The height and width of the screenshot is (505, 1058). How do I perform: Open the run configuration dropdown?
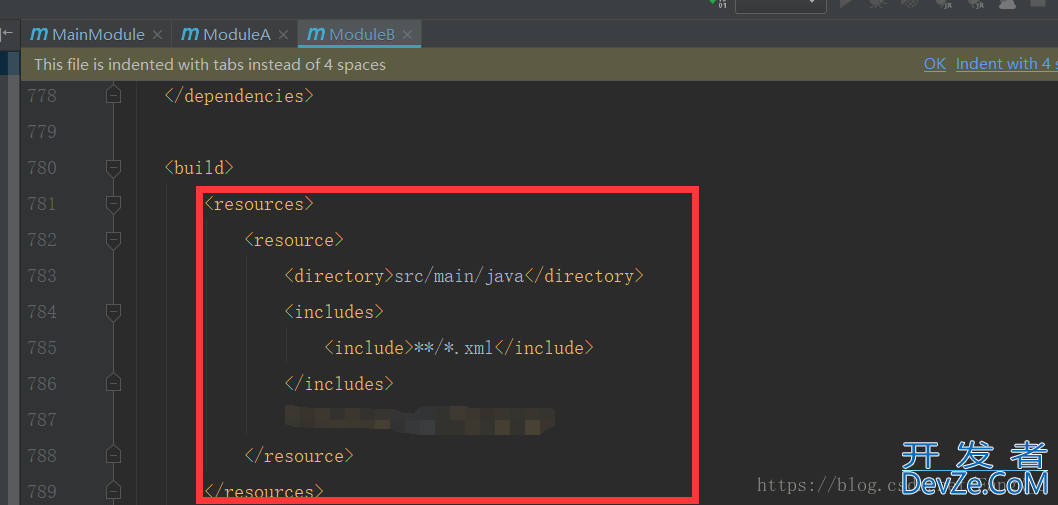pos(781,5)
